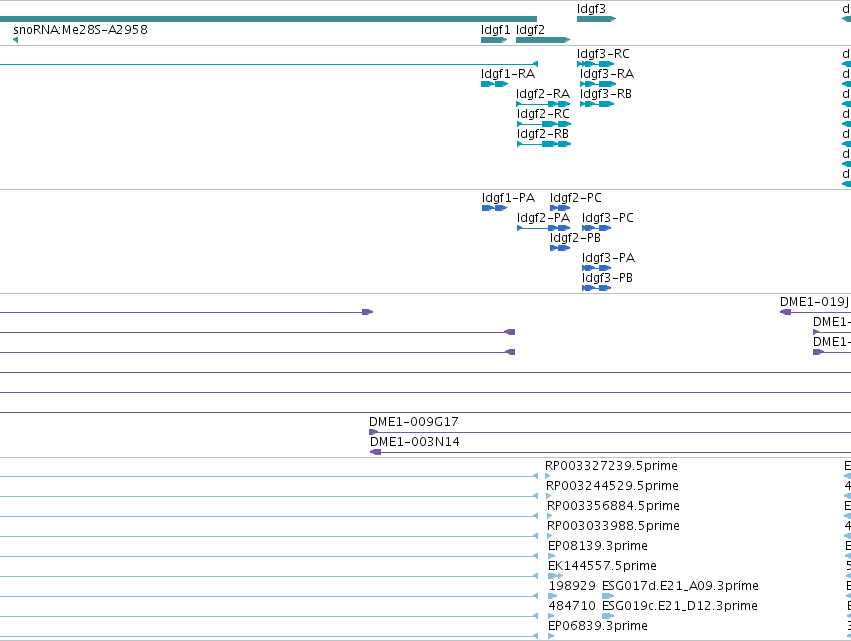Select the EK144557.5prime EST label

coord(602,566)
